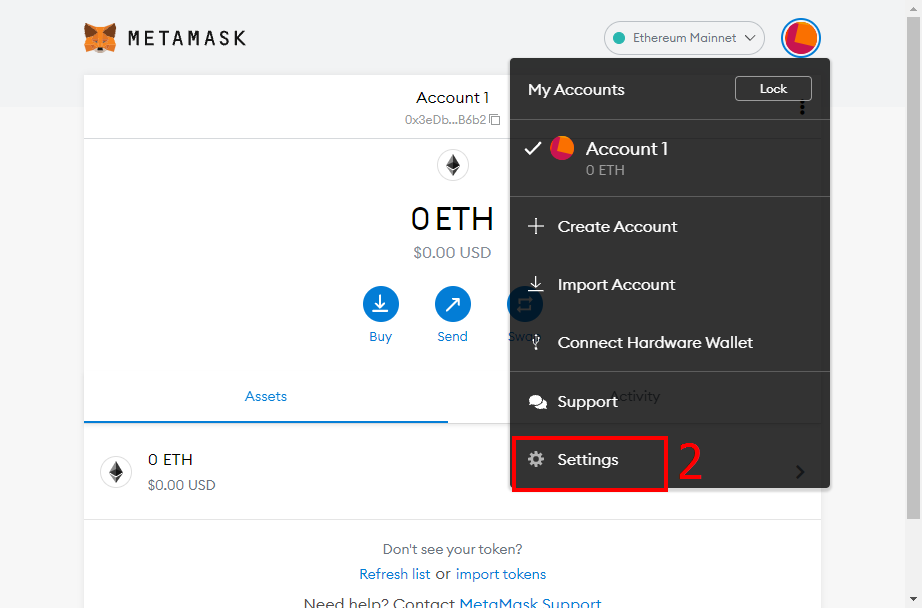Expand the Ethereum Mainnet network dropdown
This screenshot has height=608, width=922.
[x=684, y=38]
